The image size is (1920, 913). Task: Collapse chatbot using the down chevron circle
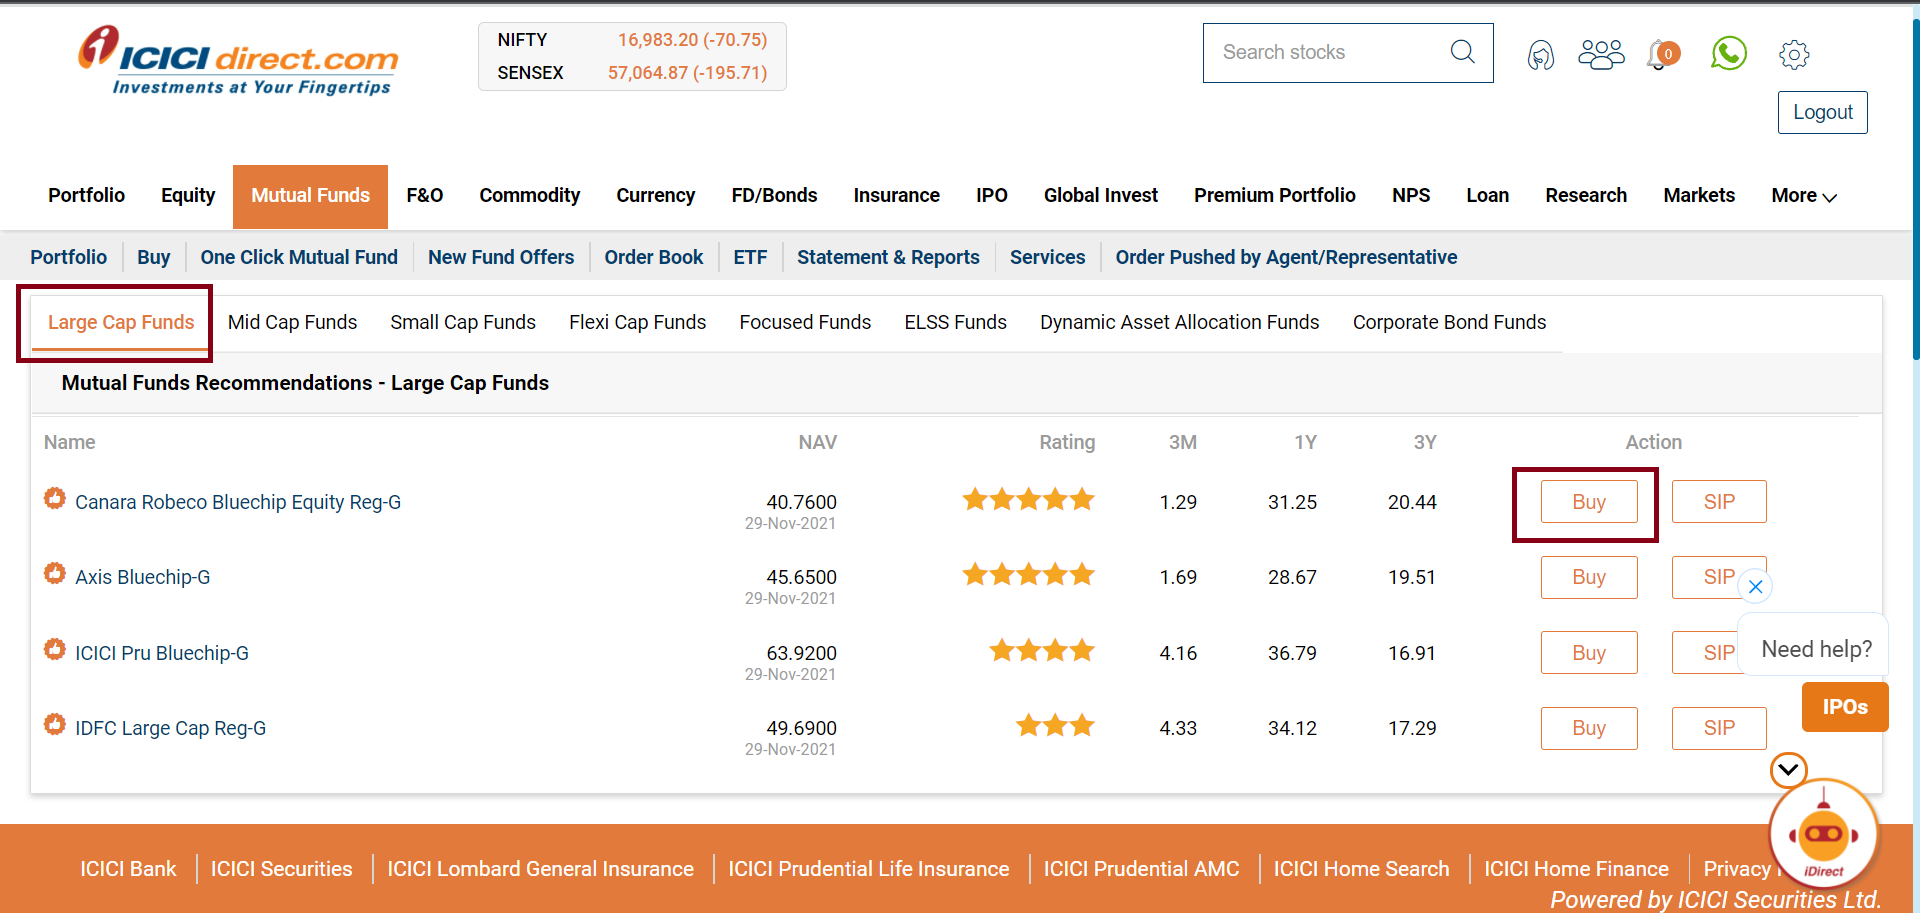(x=1788, y=770)
